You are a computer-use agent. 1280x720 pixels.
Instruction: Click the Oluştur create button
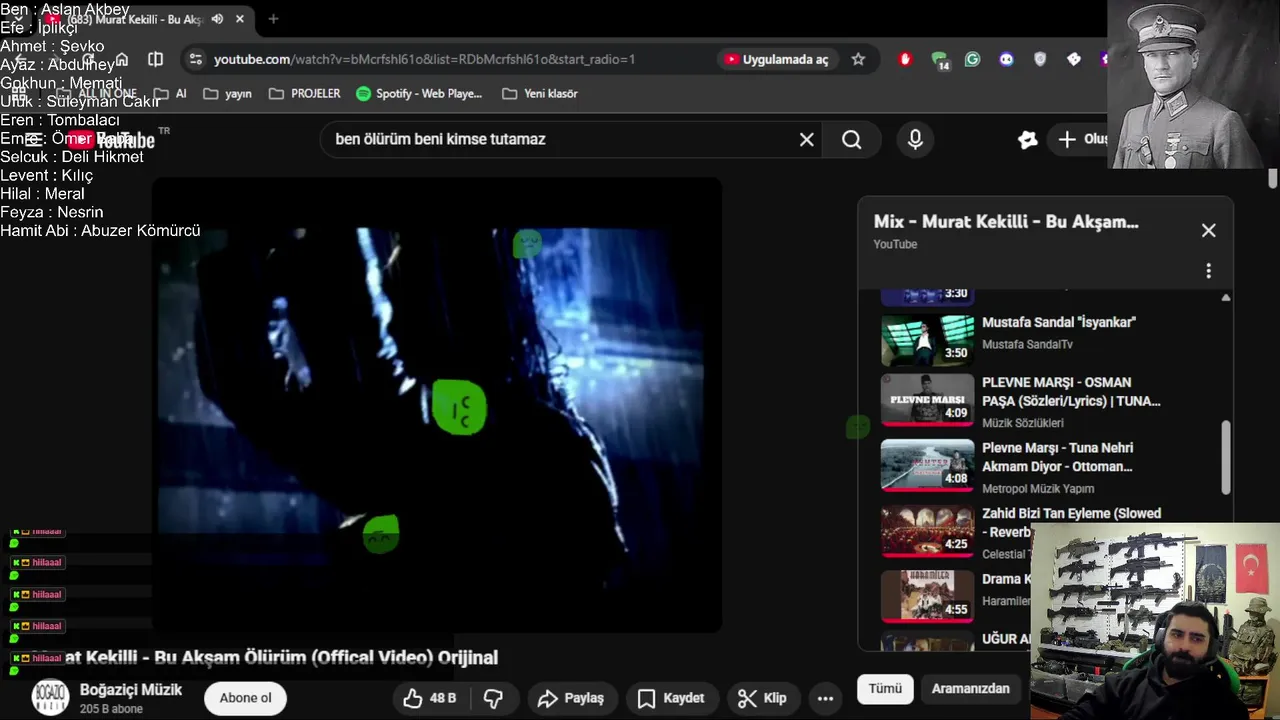[x=1082, y=139]
